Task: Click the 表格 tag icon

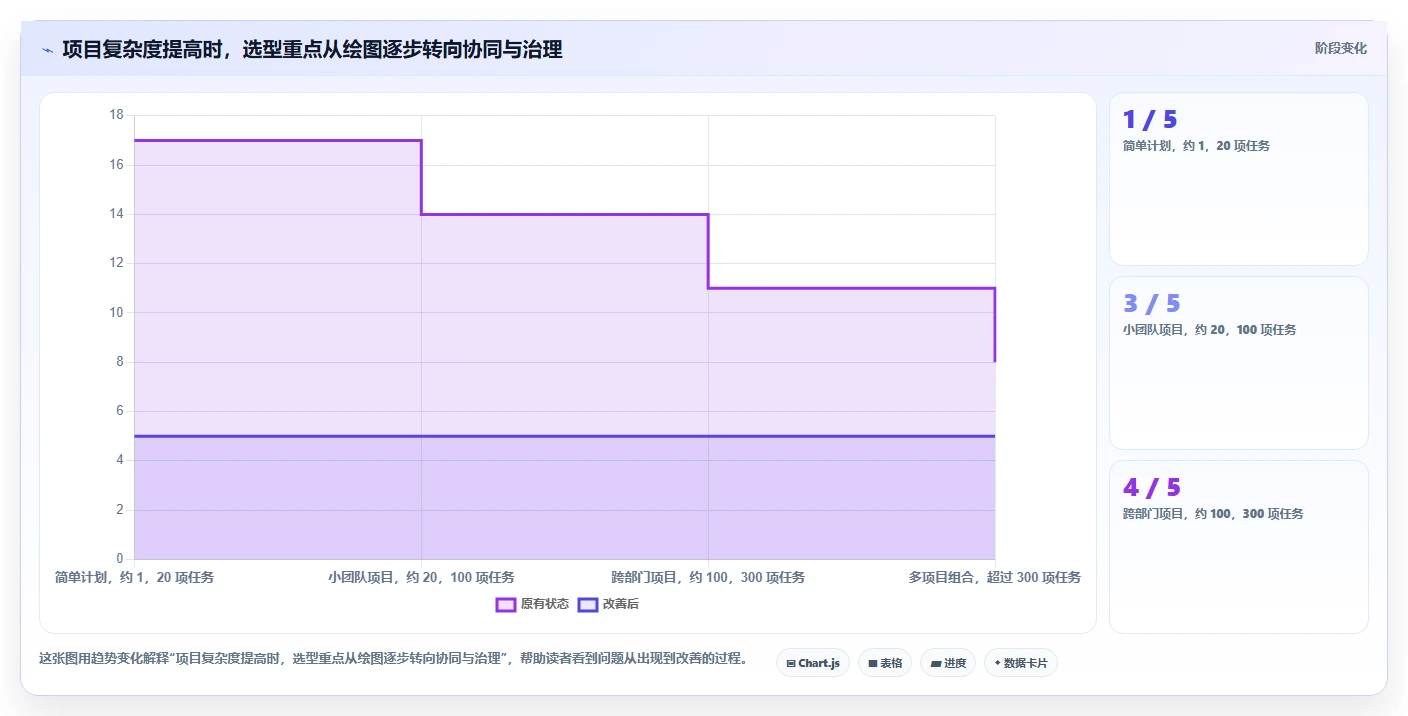Action: click(873, 663)
